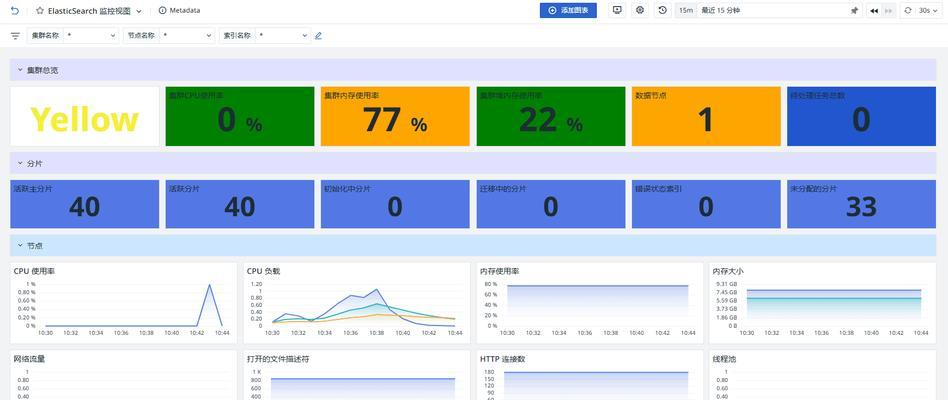The width and height of the screenshot is (948, 400).
Task: Click the 内存使用率 chart title
Action: (x=499, y=271)
